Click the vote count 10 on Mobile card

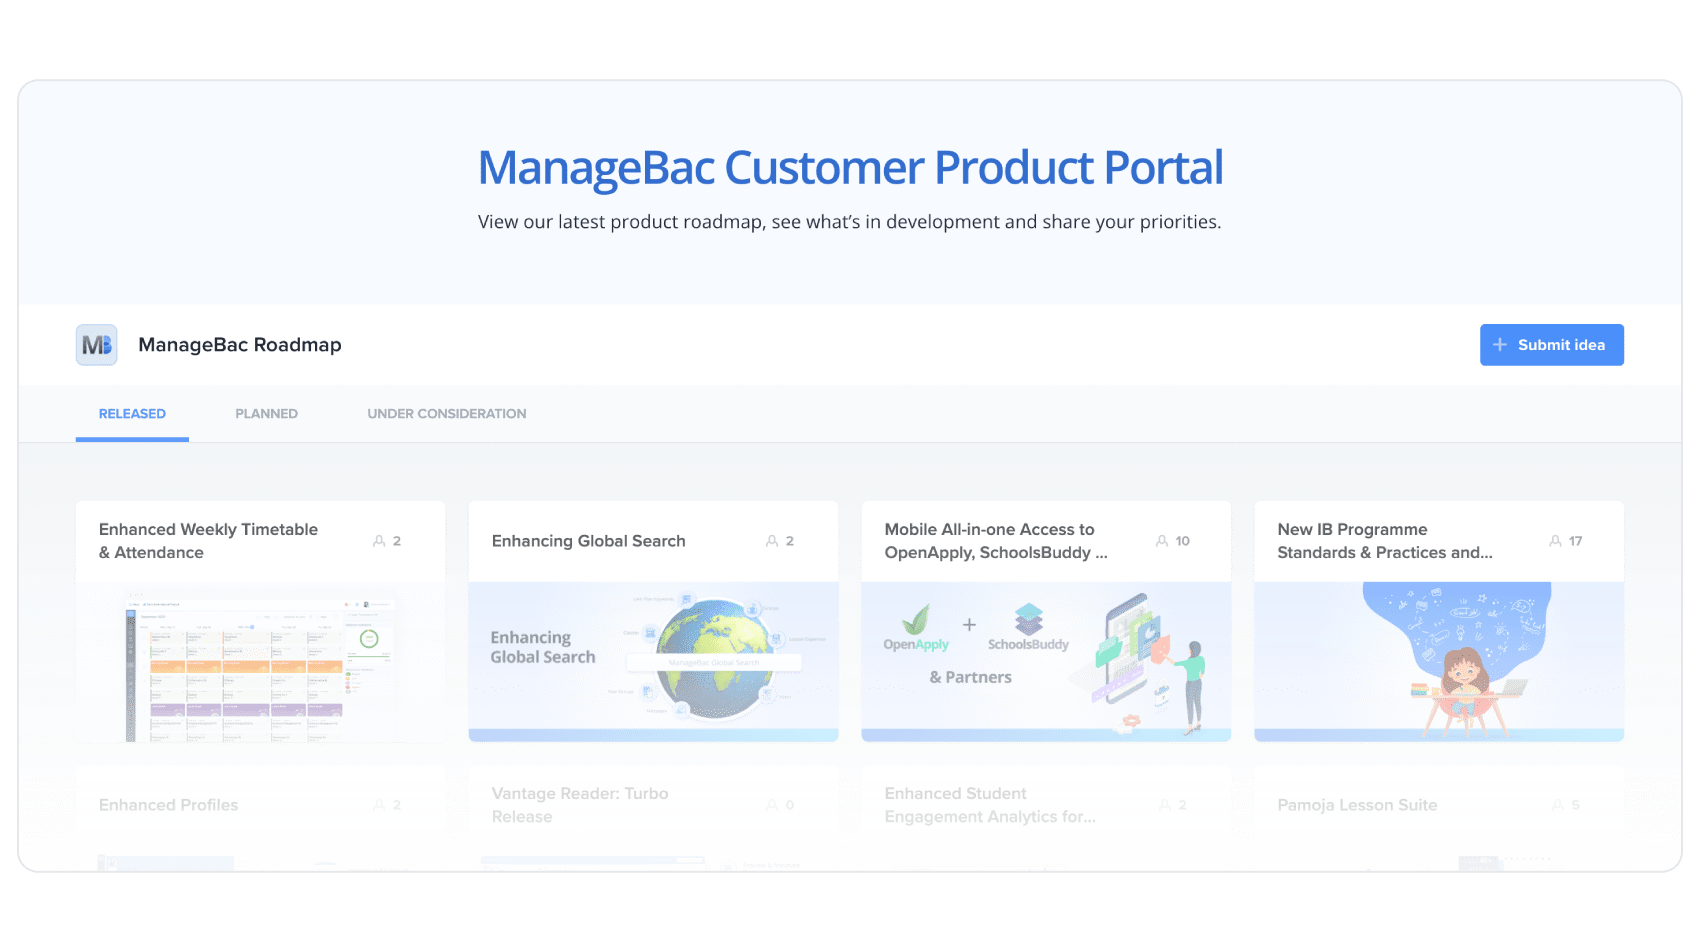pyautogui.click(x=1183, y=541)
